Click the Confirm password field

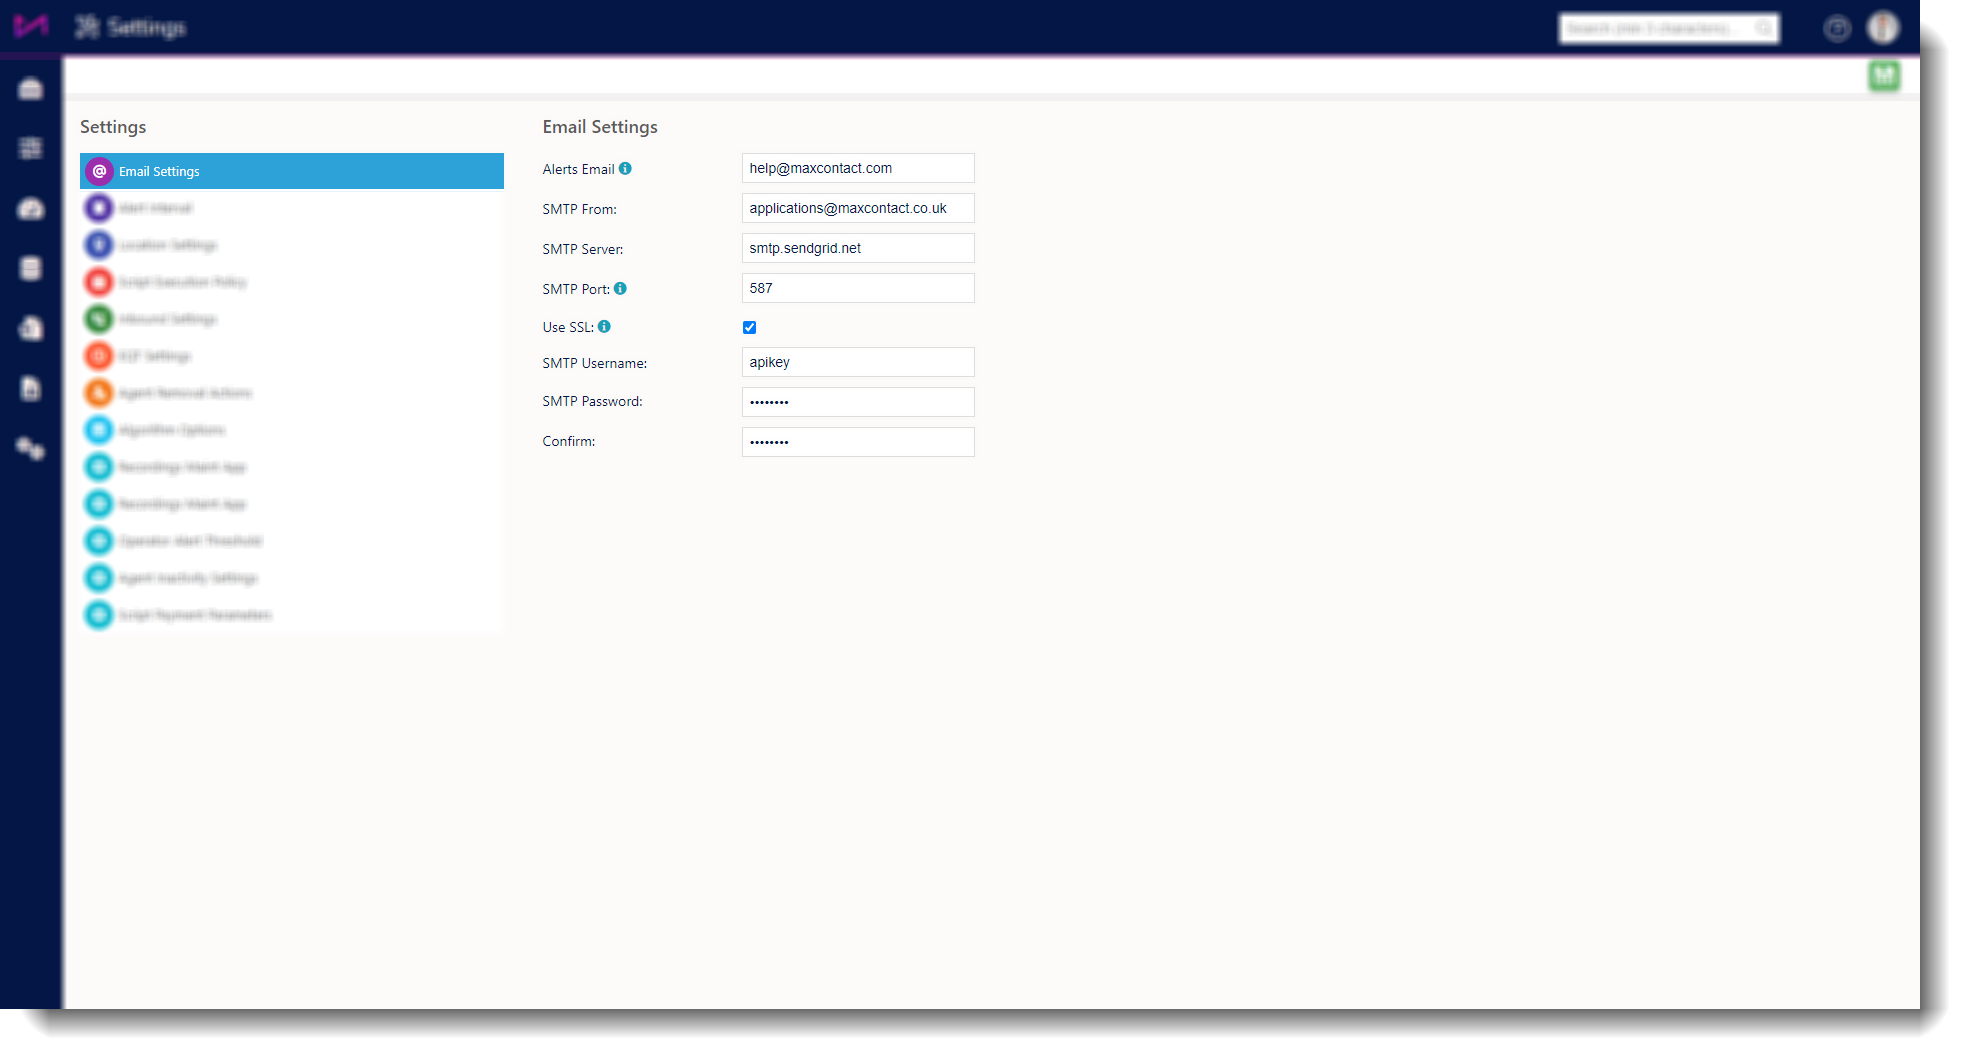pyautogui.click(x=858, y=442)
